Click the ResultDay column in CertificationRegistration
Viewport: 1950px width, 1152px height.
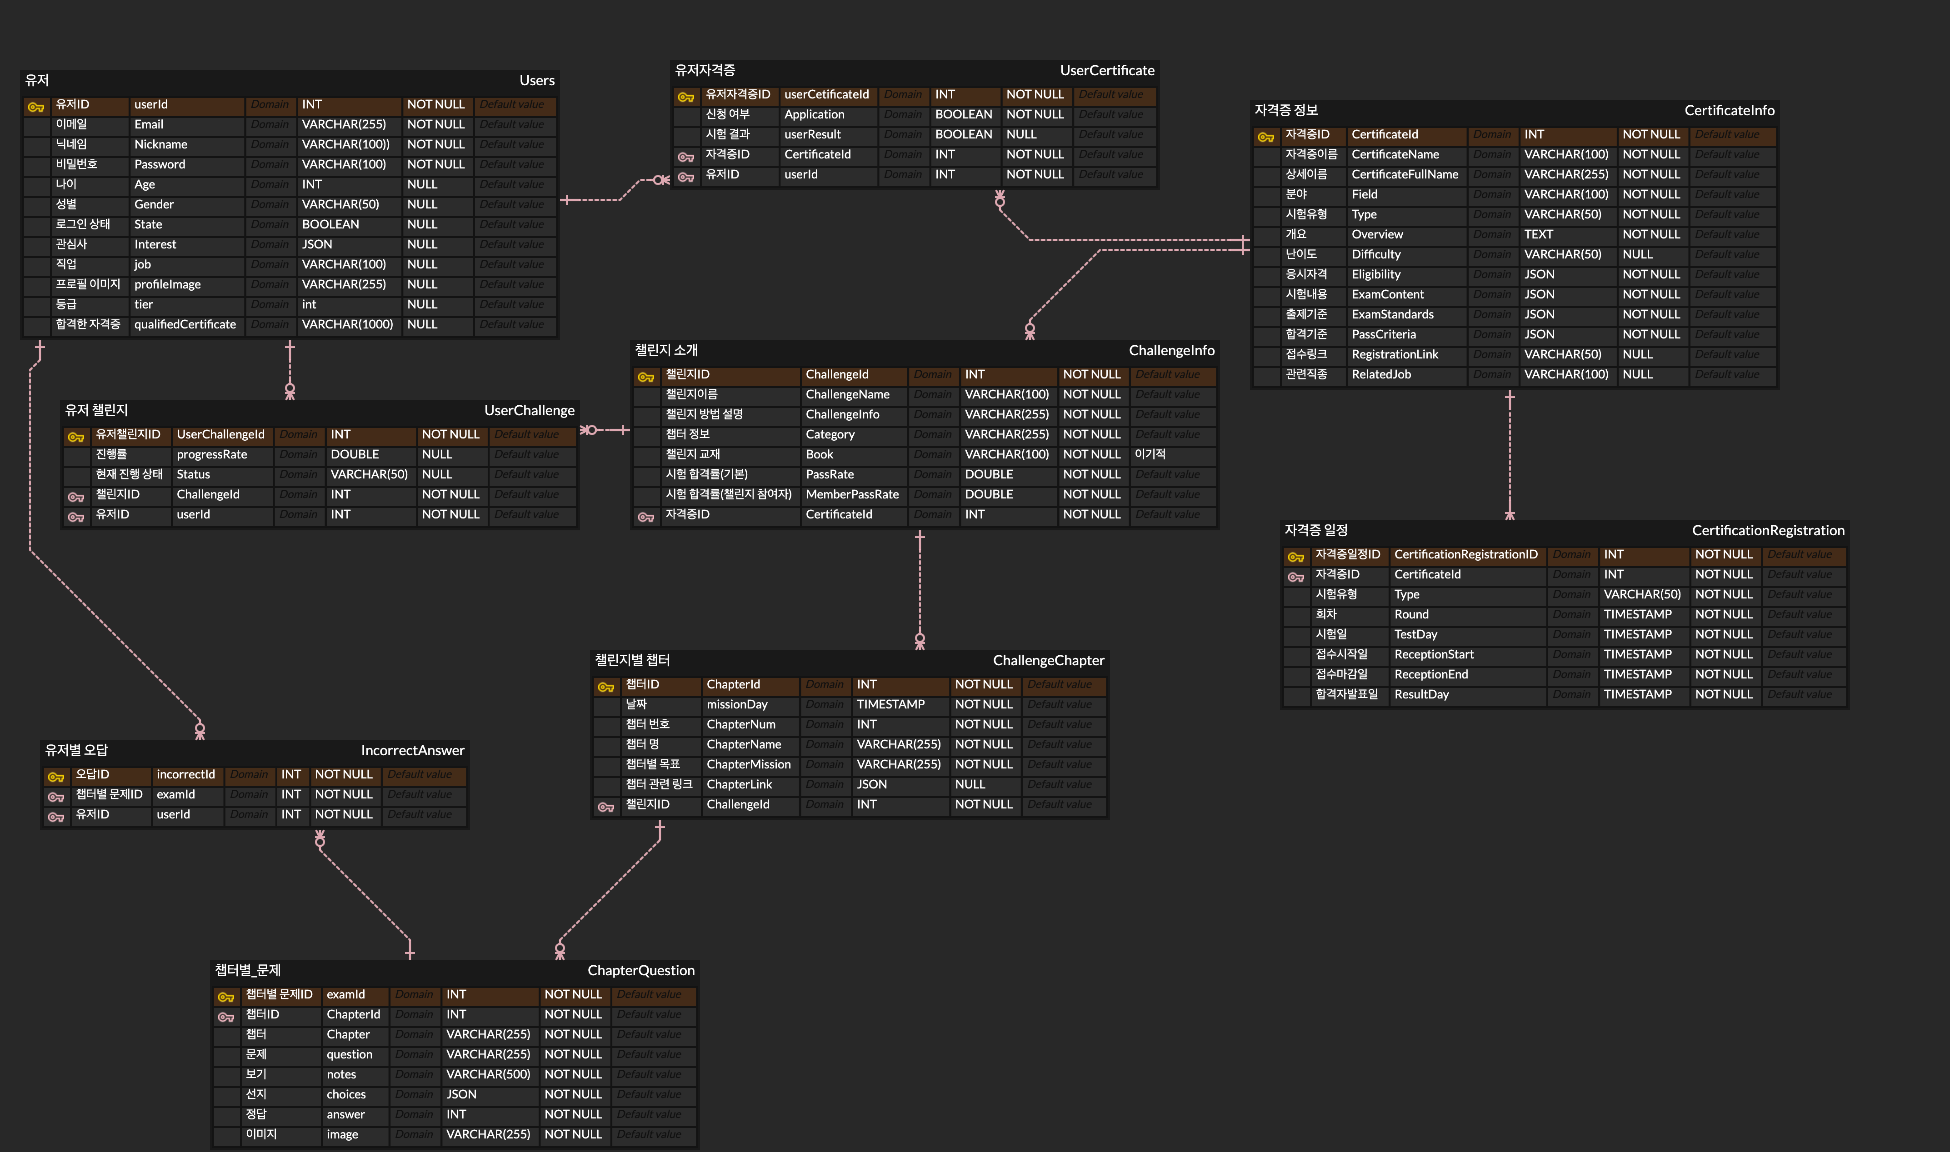1421,694
